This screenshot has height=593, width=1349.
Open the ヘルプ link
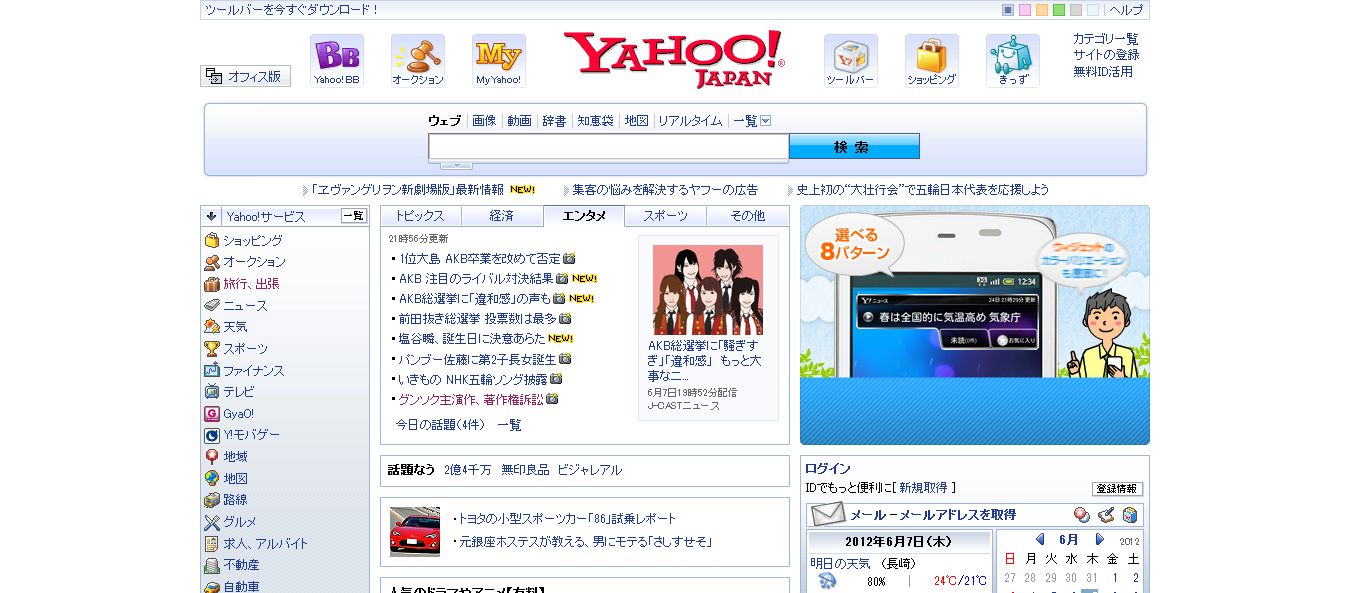(1126, 10)
